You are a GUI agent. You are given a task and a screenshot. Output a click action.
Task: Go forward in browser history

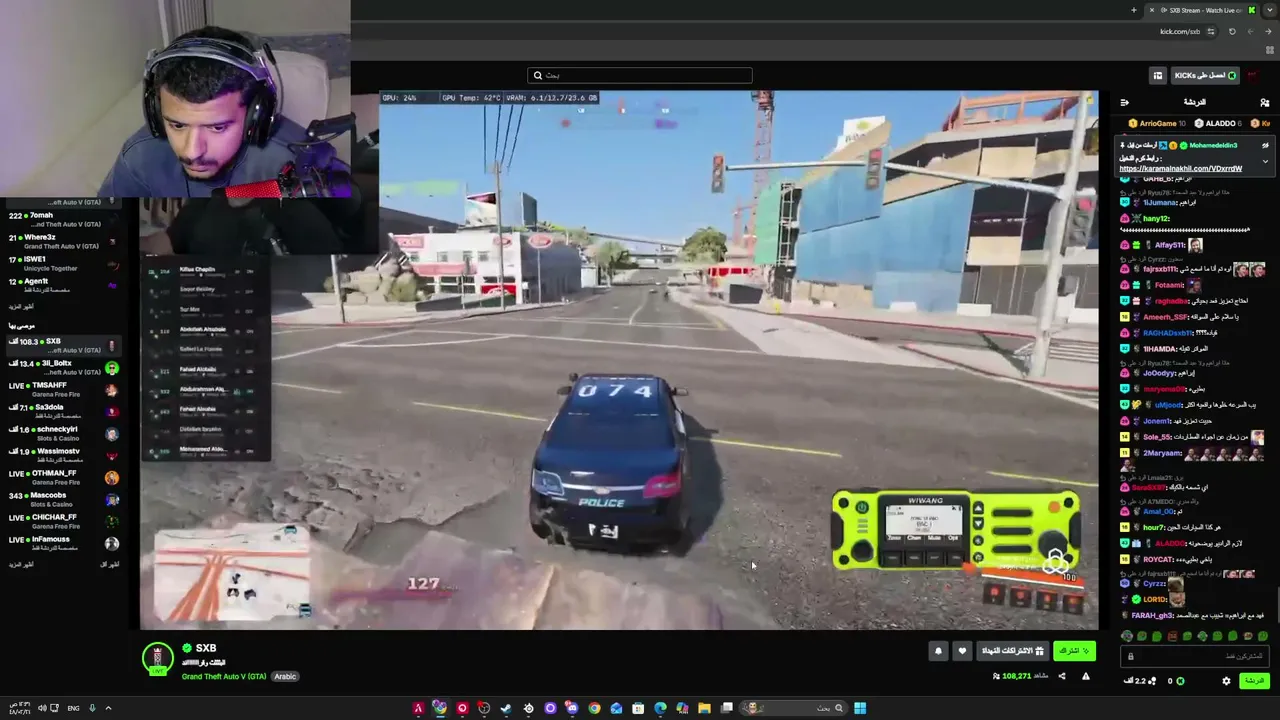1250,31
